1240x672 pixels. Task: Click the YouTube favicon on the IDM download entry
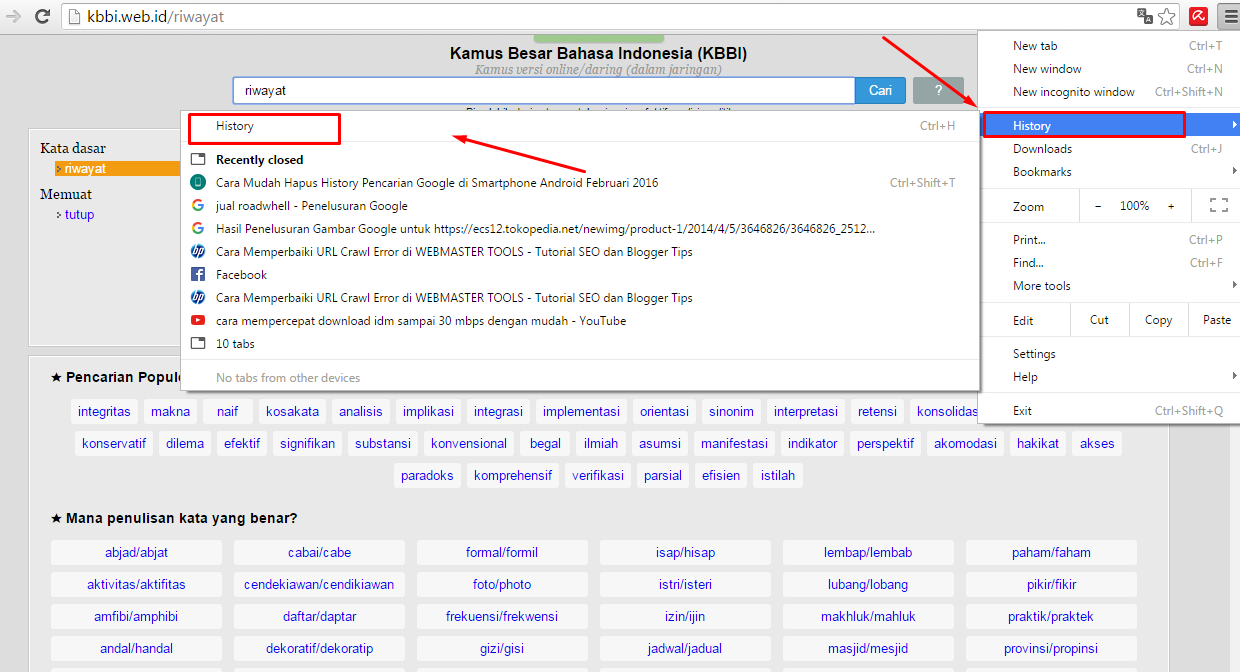point(197,320)
